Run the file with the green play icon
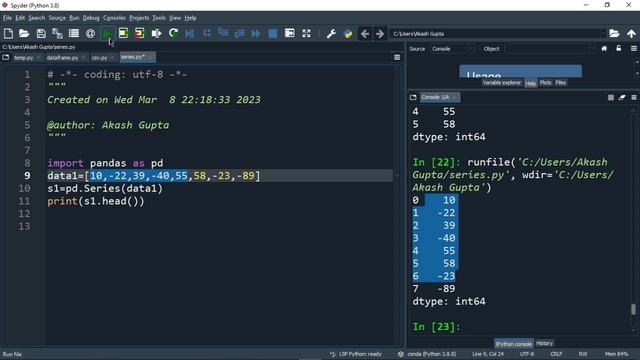This screenshot has width=640, height=360. [107, 33]
